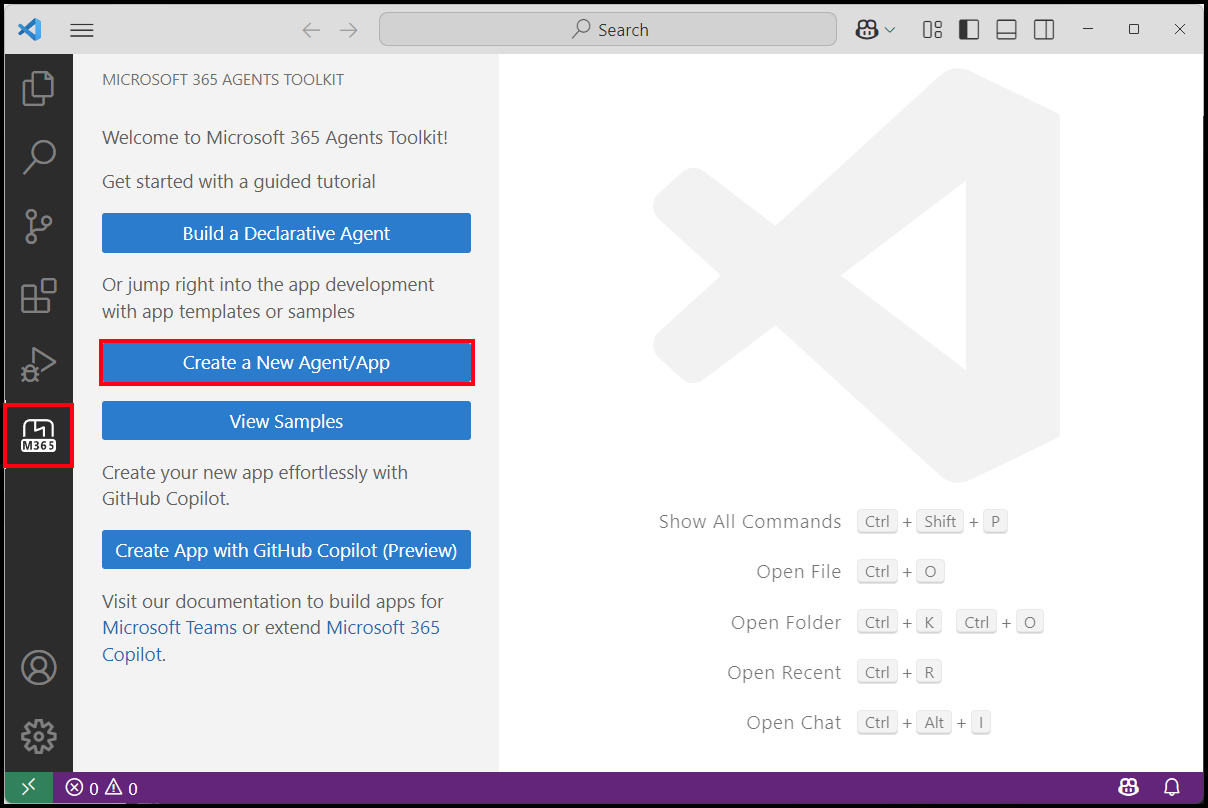The height and width of the screenshot is (808, 1208).
Task: Open the notifications bell
Action: pos(1172,787)
